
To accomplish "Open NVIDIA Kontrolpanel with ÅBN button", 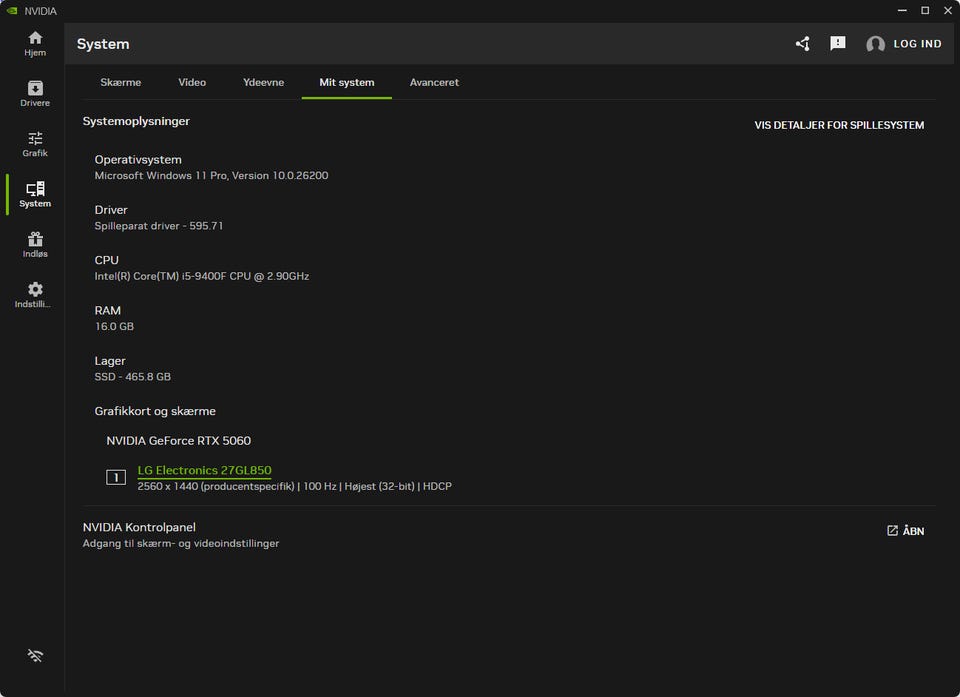I will tap(905, 531).
